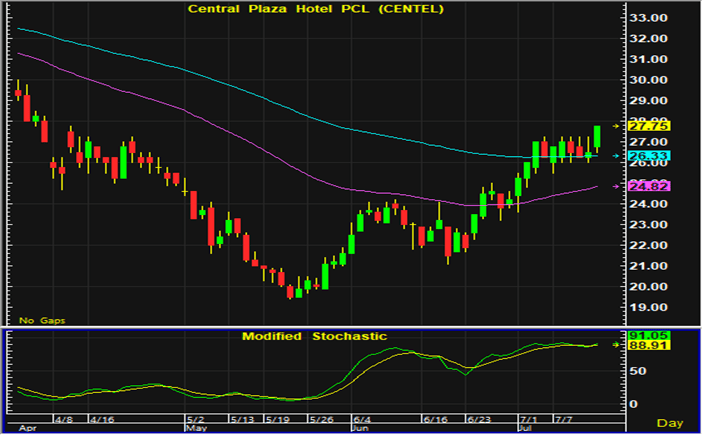Click the arrow beside the 27.75 price label
Image resolution: width=703 pixels, height=435 pixels.
616,126
